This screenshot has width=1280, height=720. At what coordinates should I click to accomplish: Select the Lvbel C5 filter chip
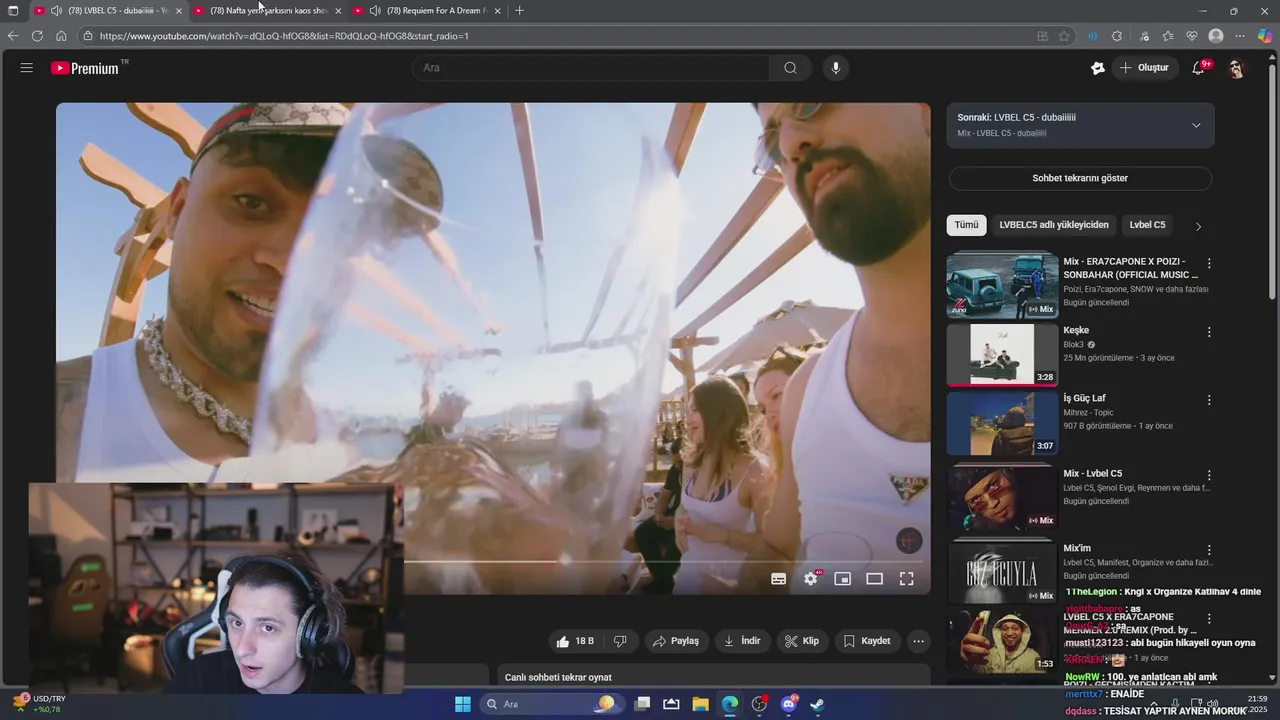[x=1147, y=225]
